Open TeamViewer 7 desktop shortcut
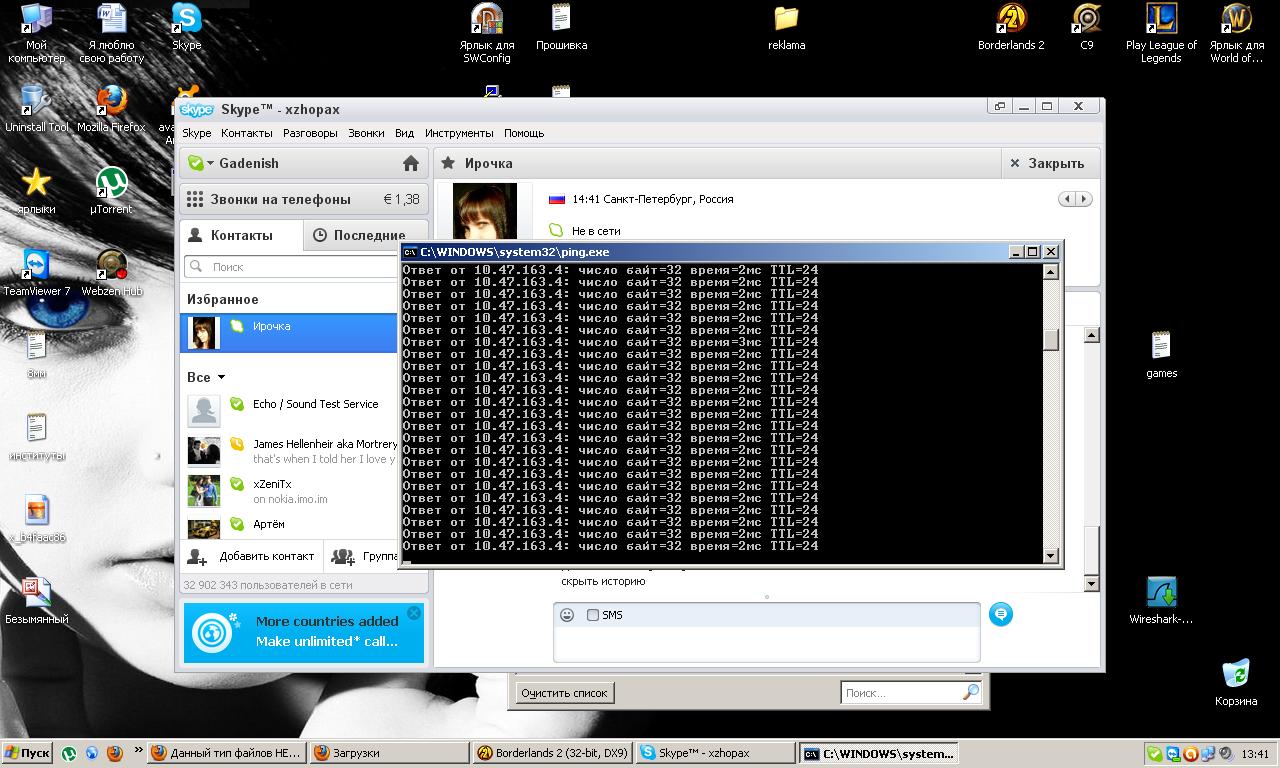 (36, 266)
